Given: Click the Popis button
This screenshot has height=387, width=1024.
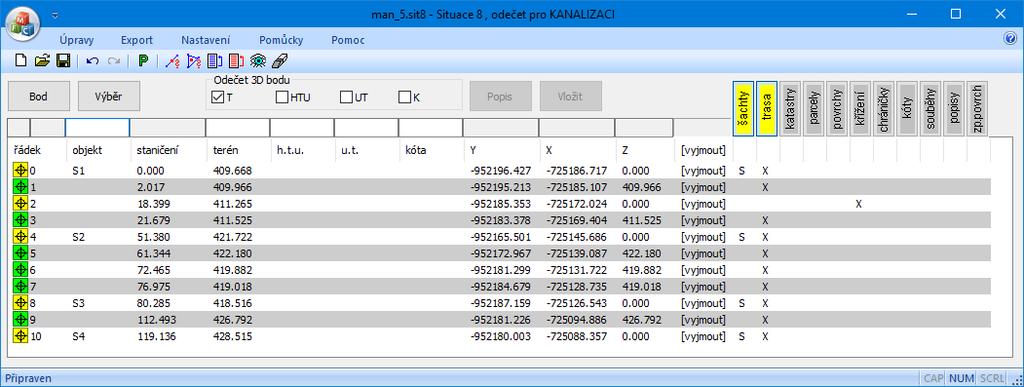Looking at the screenshot, I should (500, 97).
